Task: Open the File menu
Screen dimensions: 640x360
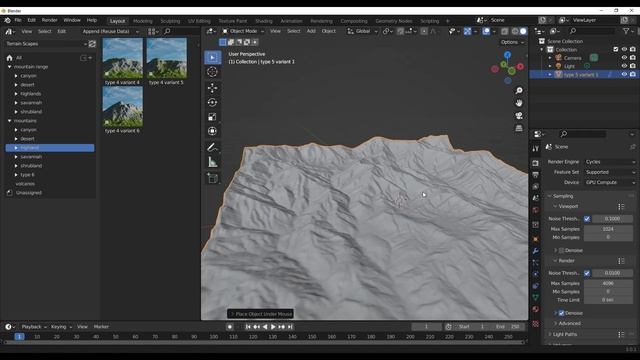Action: pyautogui.click(x=18, y=20)
